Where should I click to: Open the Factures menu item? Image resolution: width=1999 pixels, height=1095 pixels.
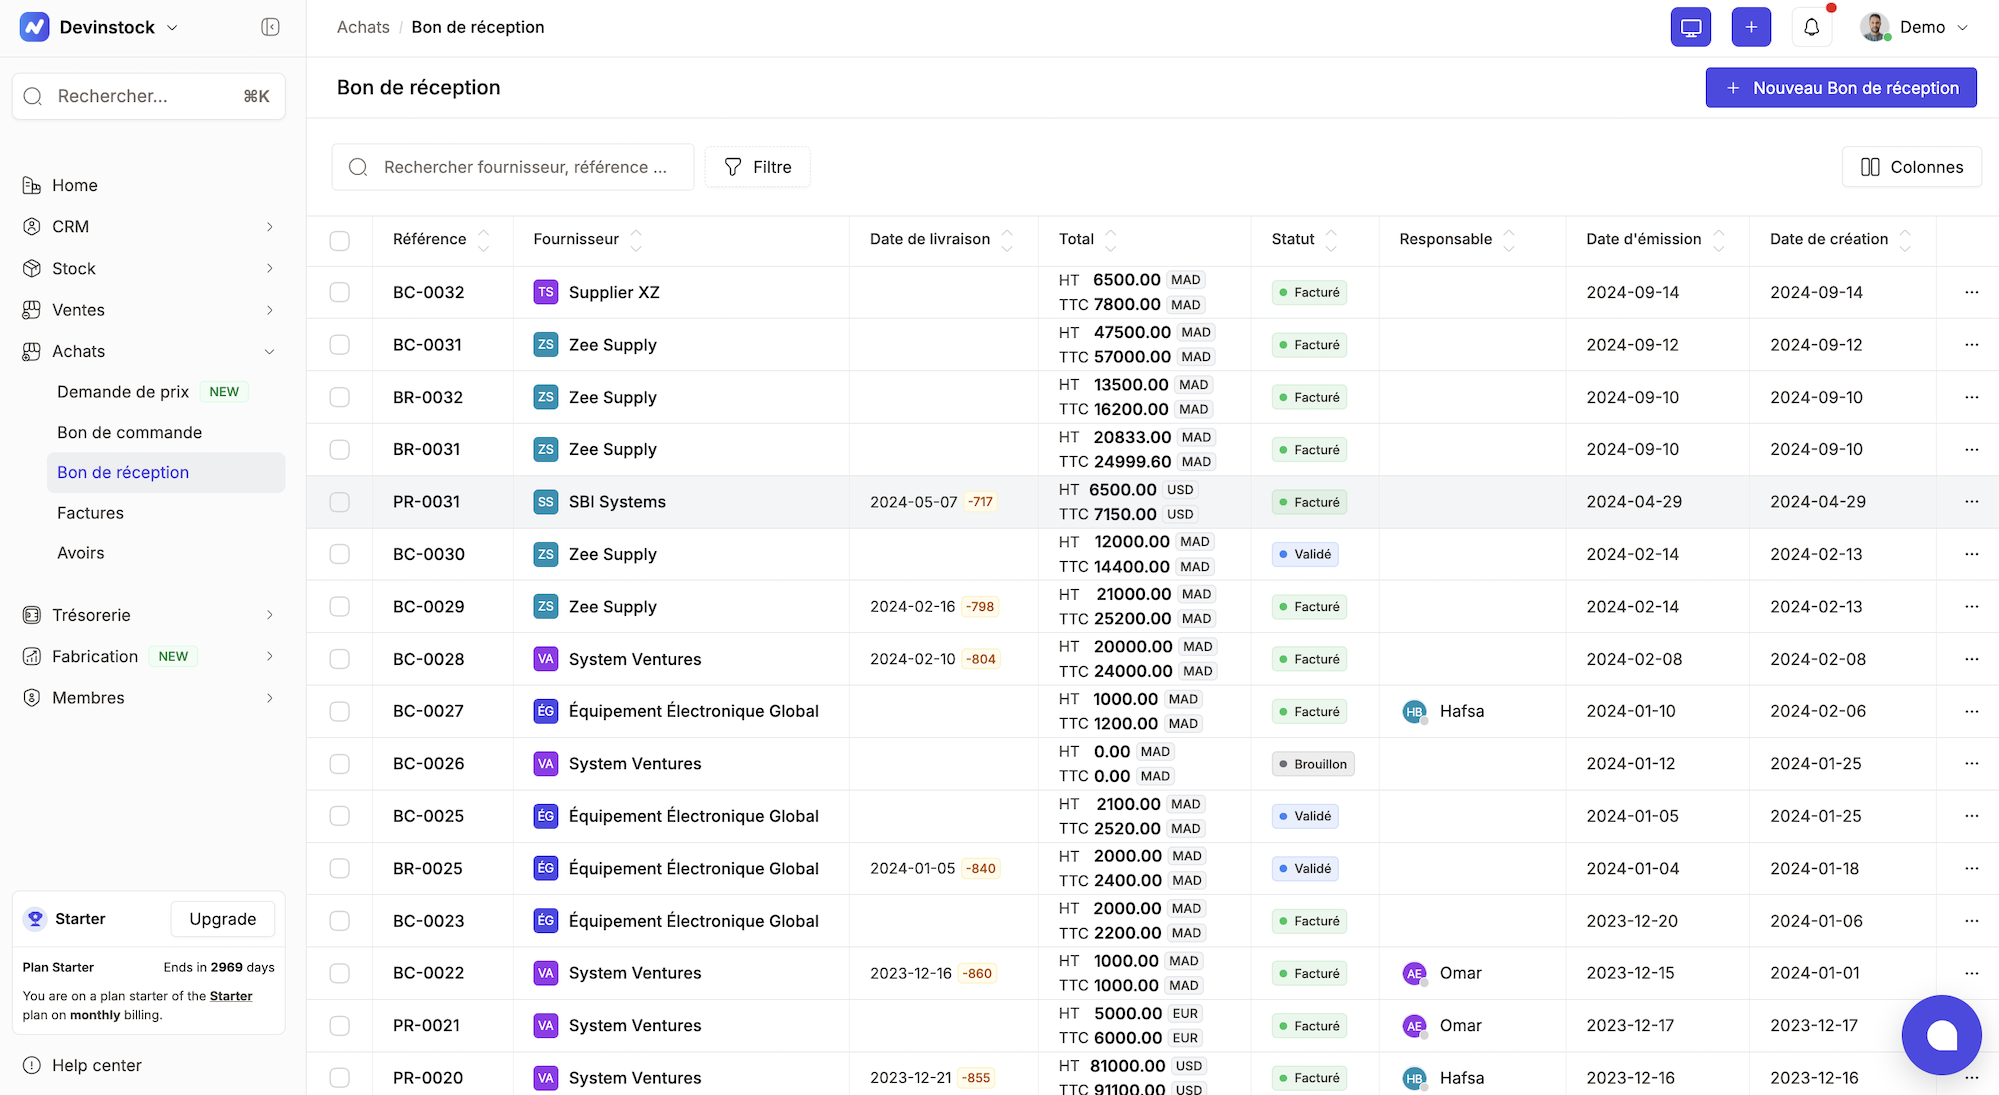(x=90, y=513)
